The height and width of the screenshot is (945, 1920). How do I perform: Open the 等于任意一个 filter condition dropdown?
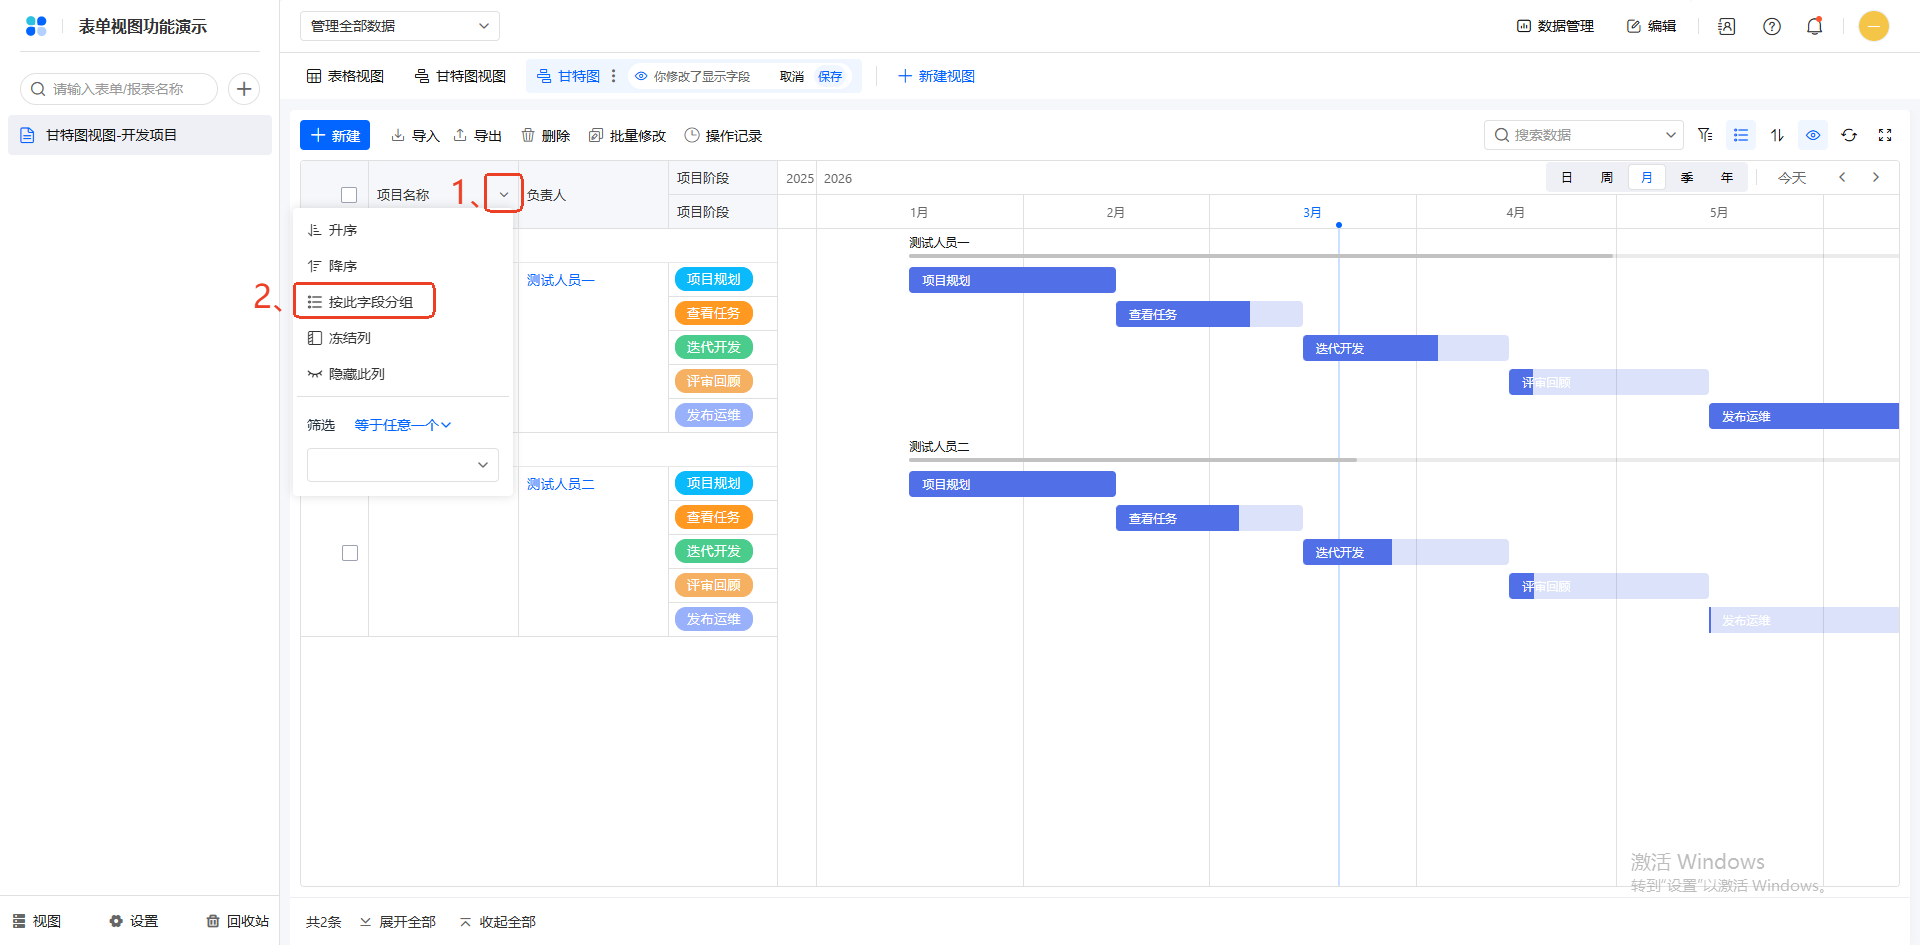click(403, 425)
